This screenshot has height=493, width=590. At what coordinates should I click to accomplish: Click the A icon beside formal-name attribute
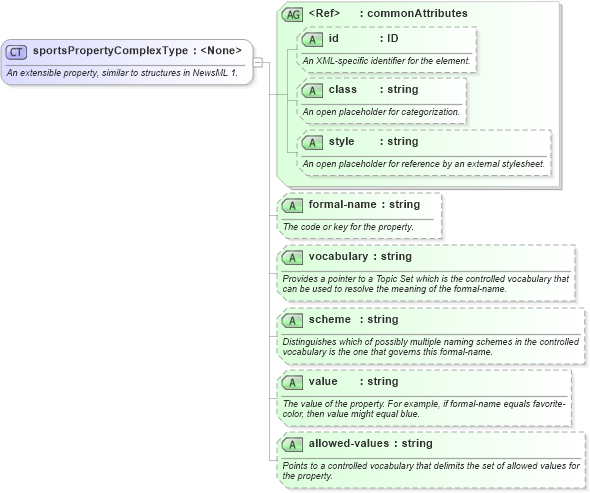point(292,206)
